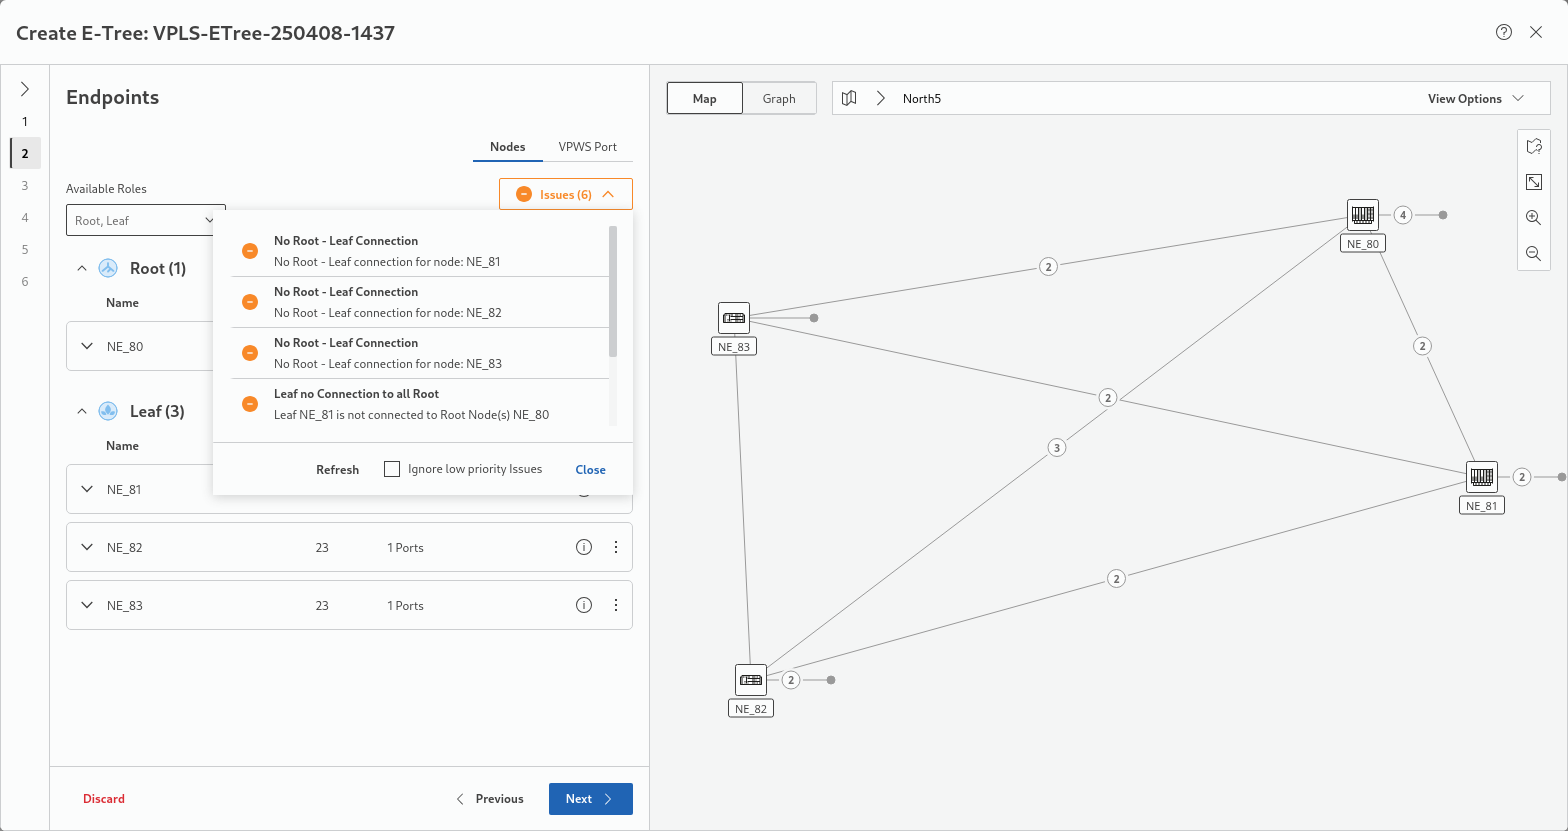
Task: Click the map area selection icon
Action: [1533, 146]
